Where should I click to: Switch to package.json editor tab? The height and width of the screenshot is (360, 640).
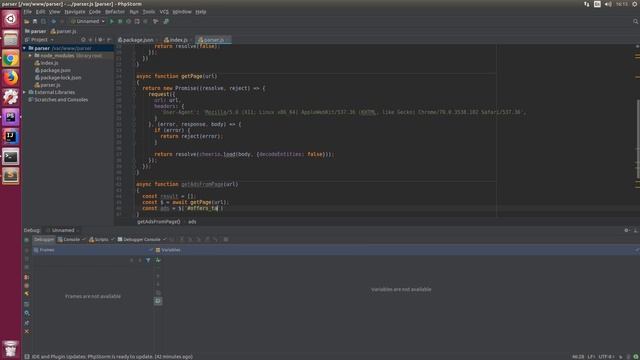136,40
